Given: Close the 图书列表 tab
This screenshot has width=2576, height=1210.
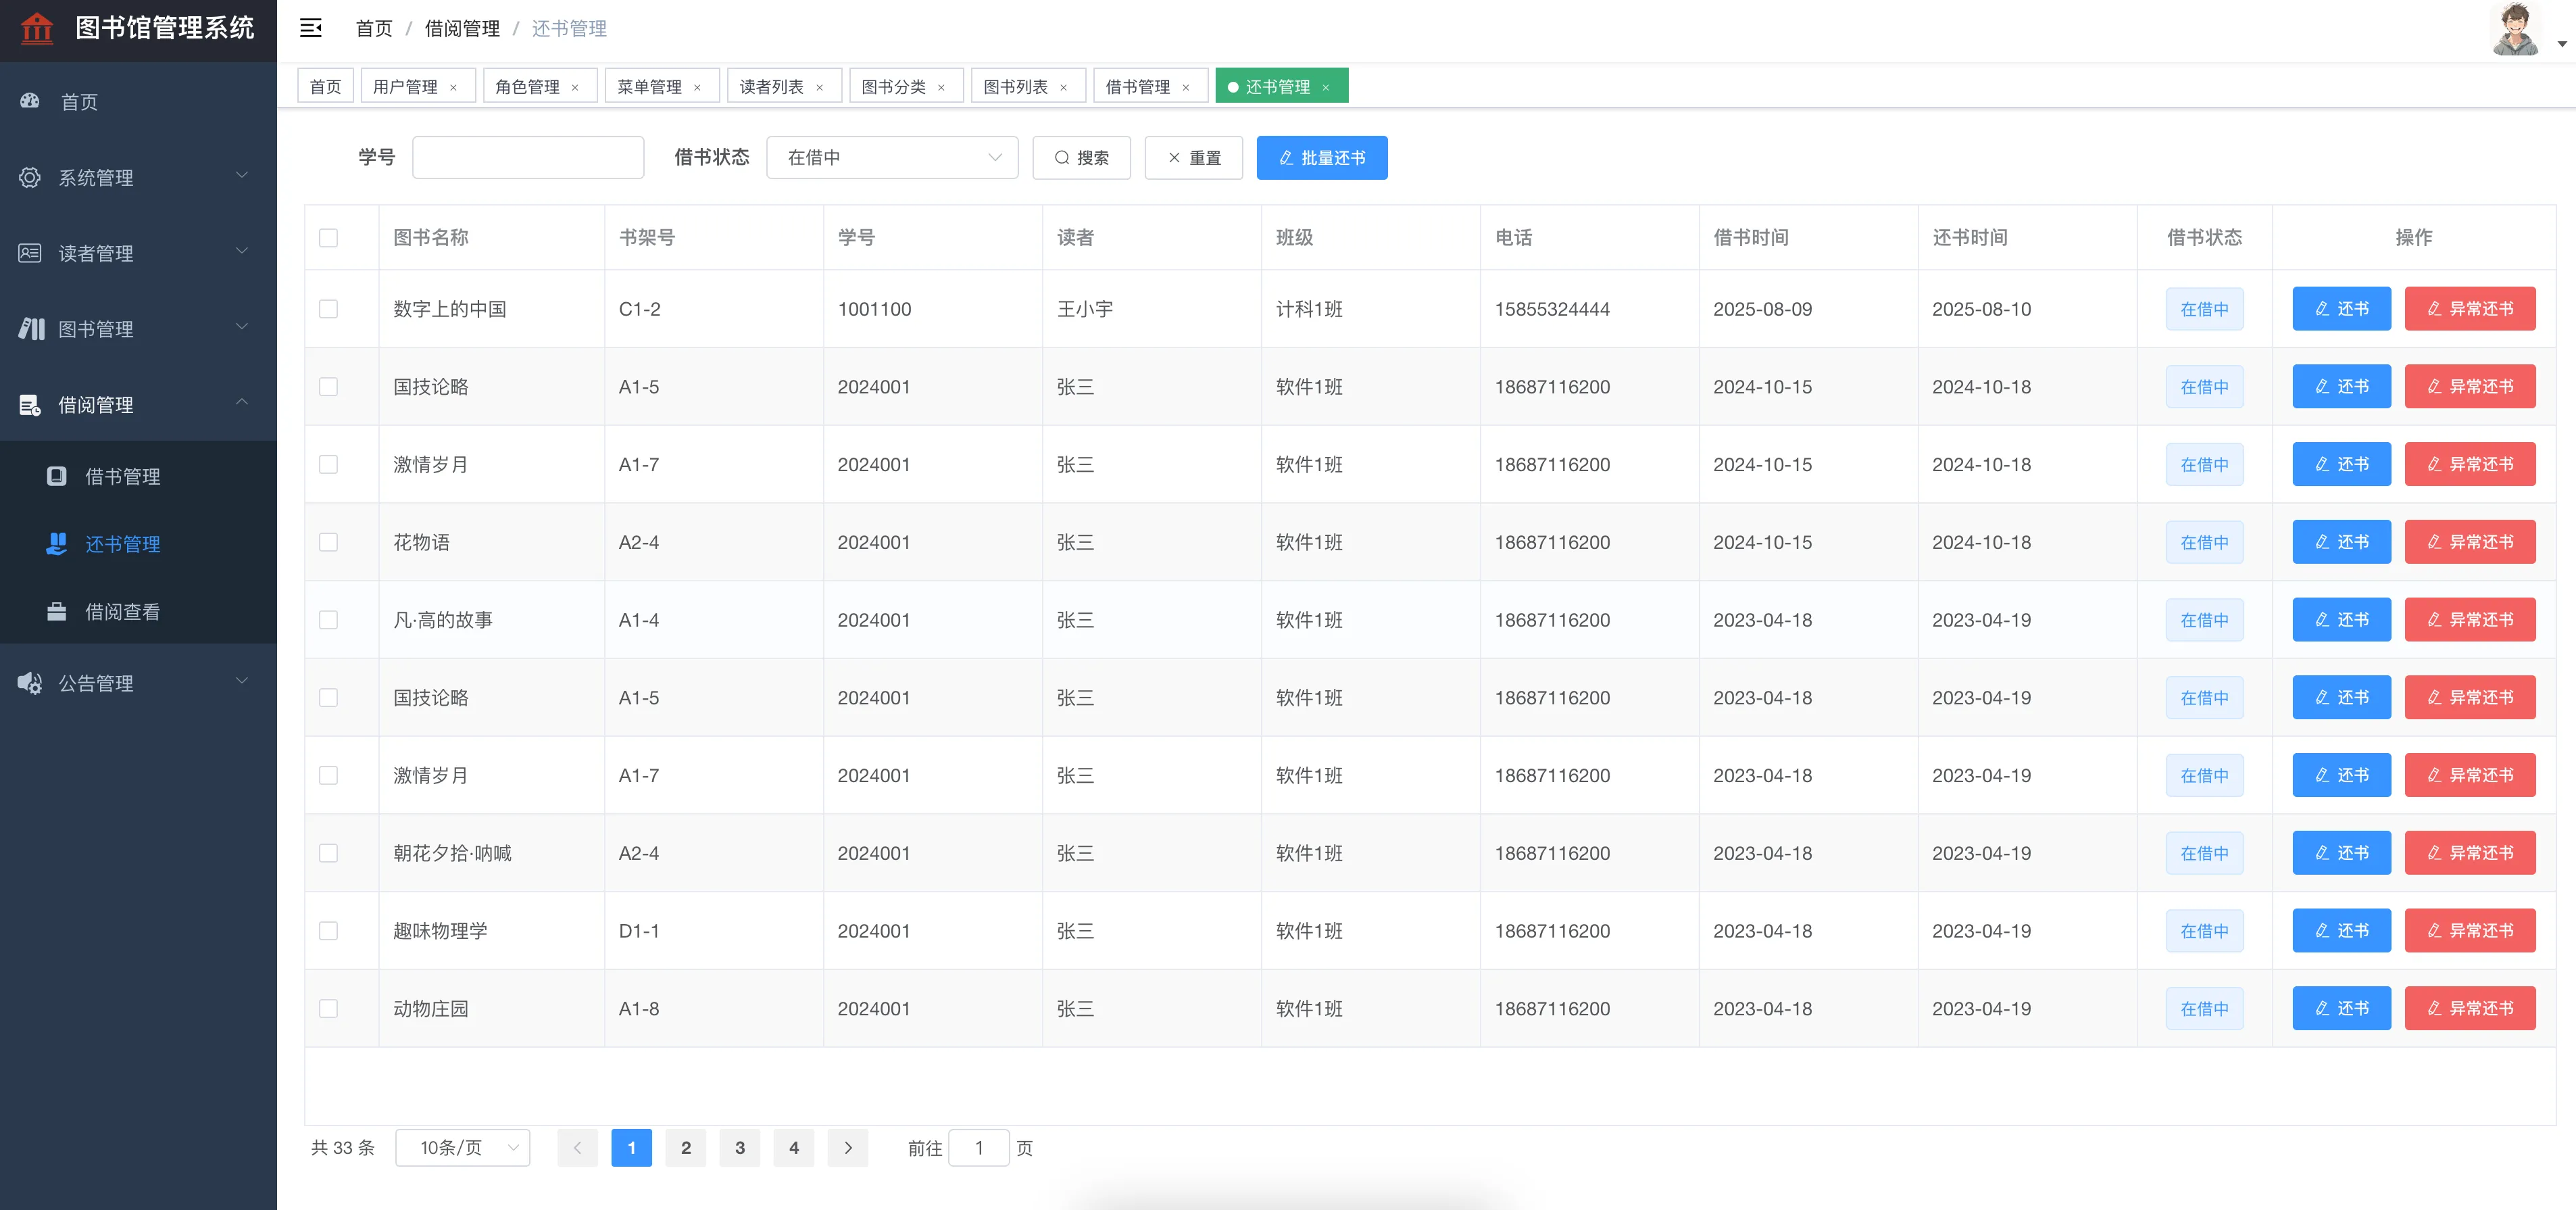Looking at the screenshot, I should [x=1064, y=88].
